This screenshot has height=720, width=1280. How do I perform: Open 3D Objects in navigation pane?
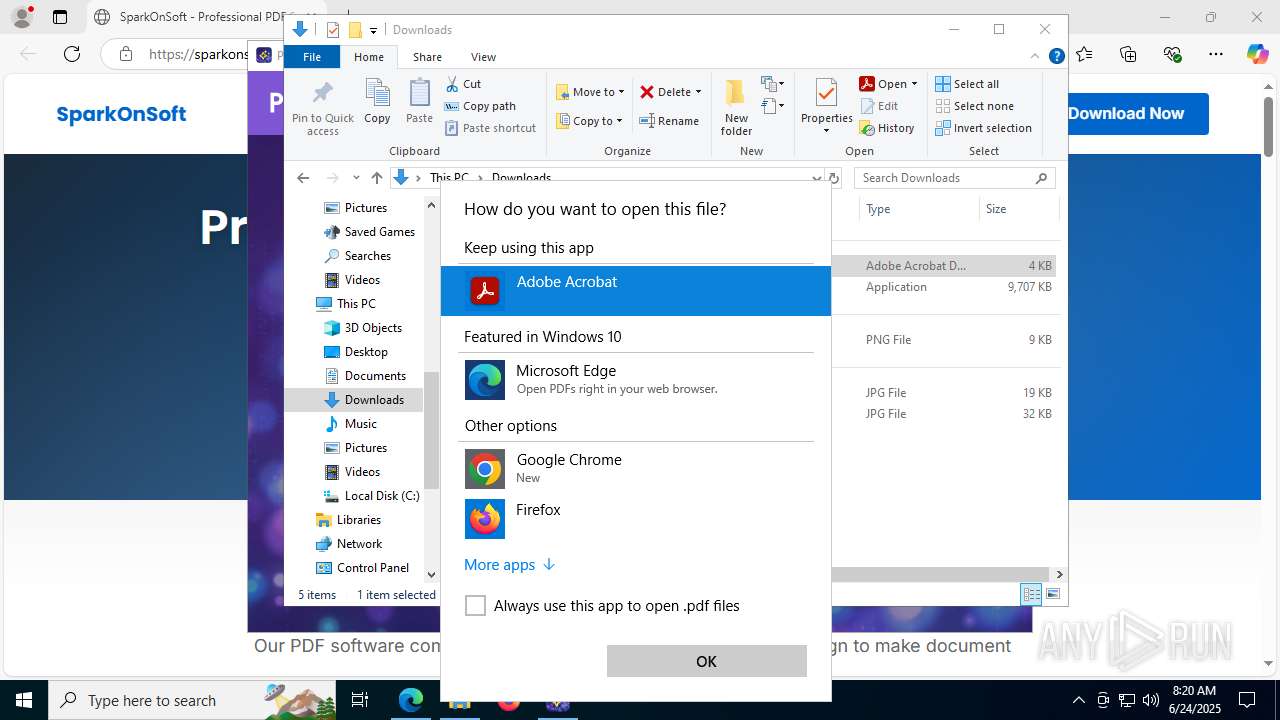click(x=363, y=328)
